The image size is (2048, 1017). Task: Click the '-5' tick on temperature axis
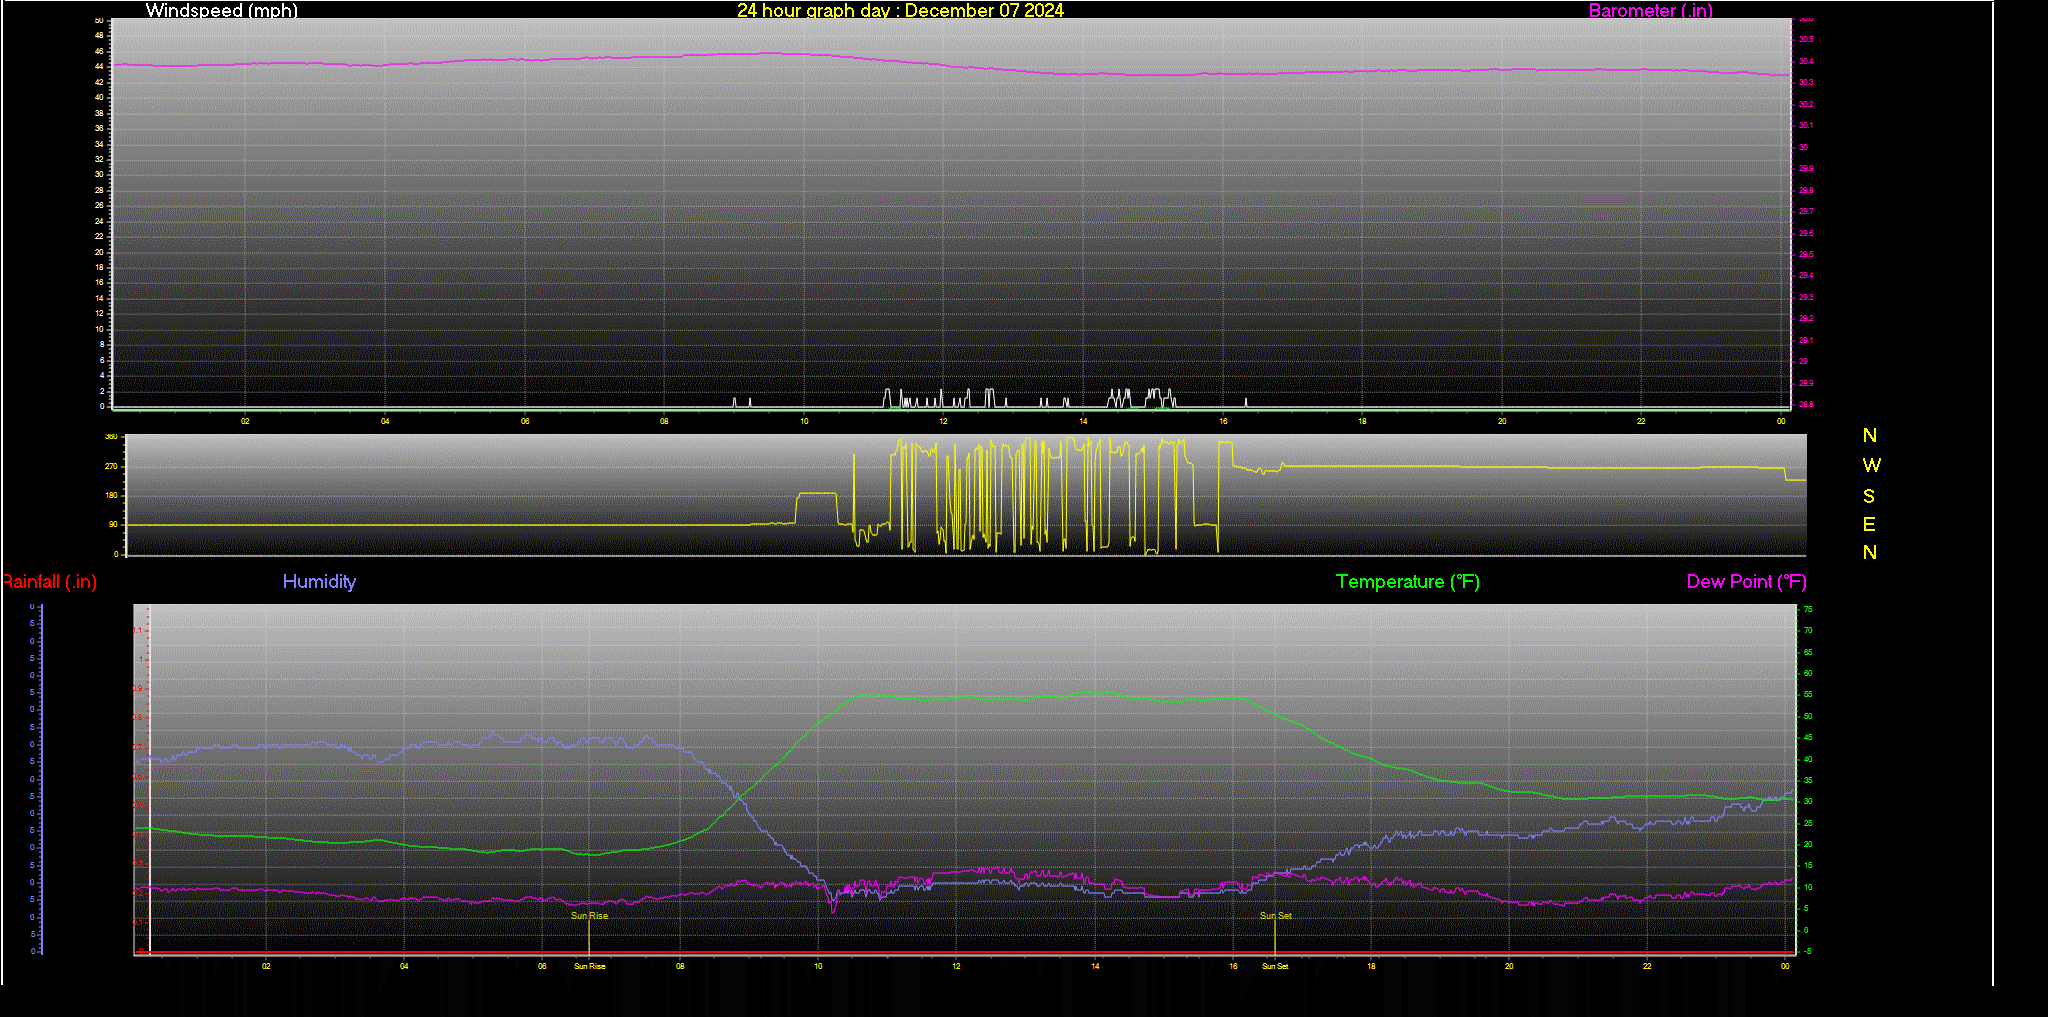click(1807, 952)
